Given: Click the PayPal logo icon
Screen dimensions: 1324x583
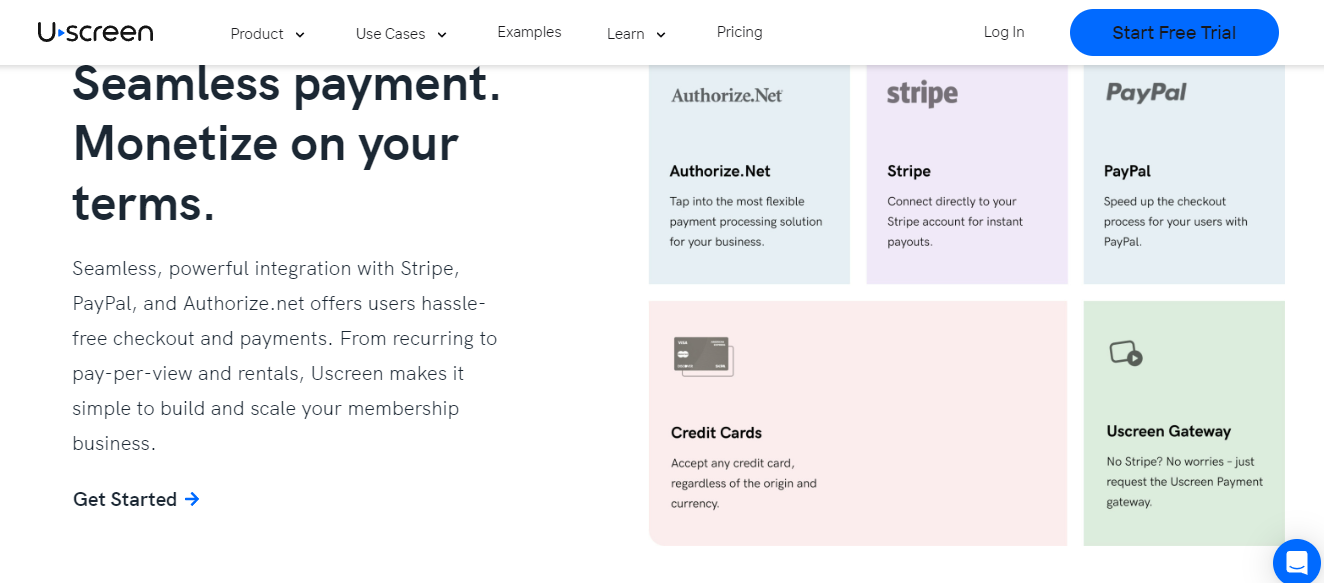Looking at the screenshot, I should [1145, 92].
